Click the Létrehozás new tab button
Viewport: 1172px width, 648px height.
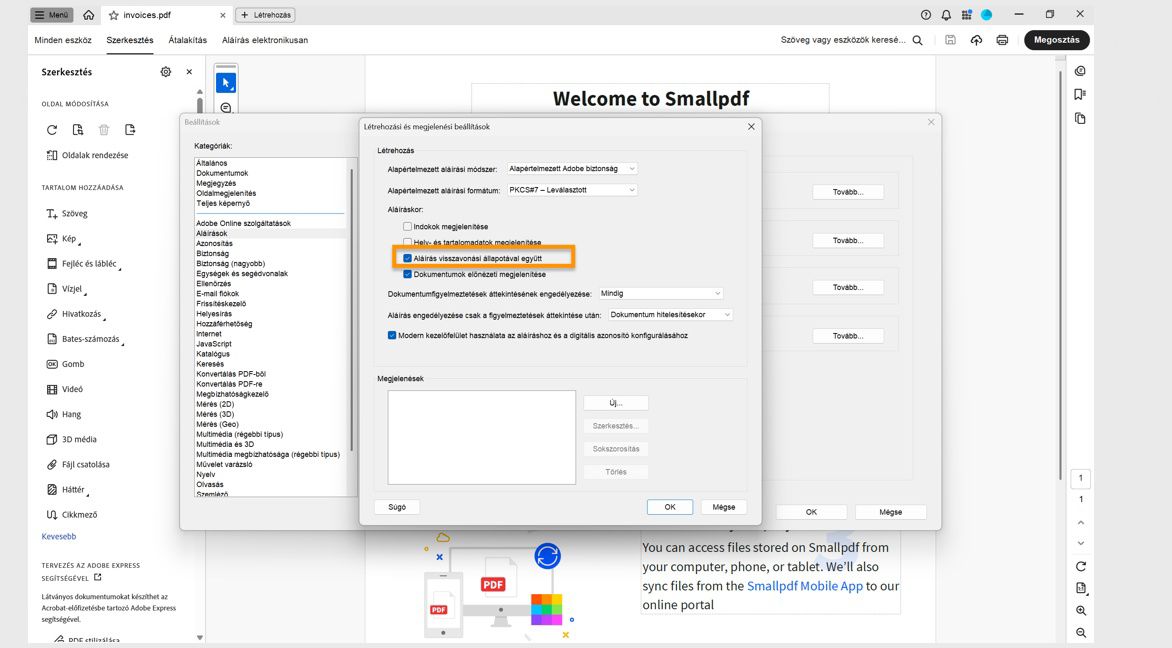point(266,15)
